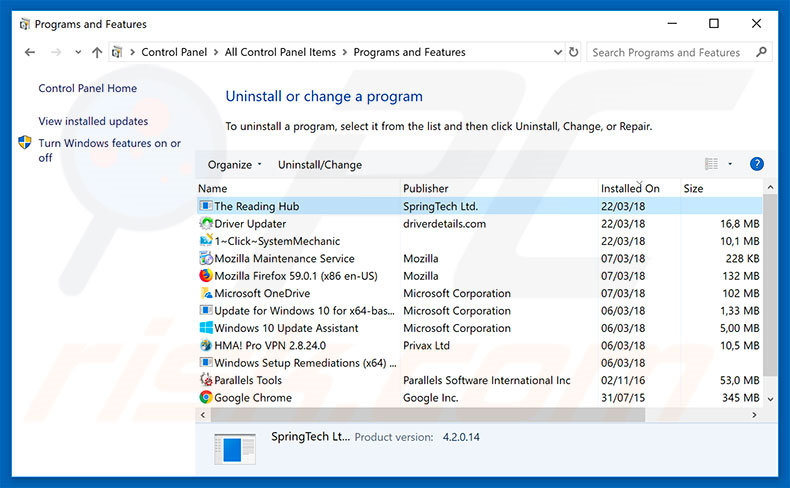This screenshot has height=488, width=790.
Task: Select The Reading Hub row text
Action: pos(256,206)
